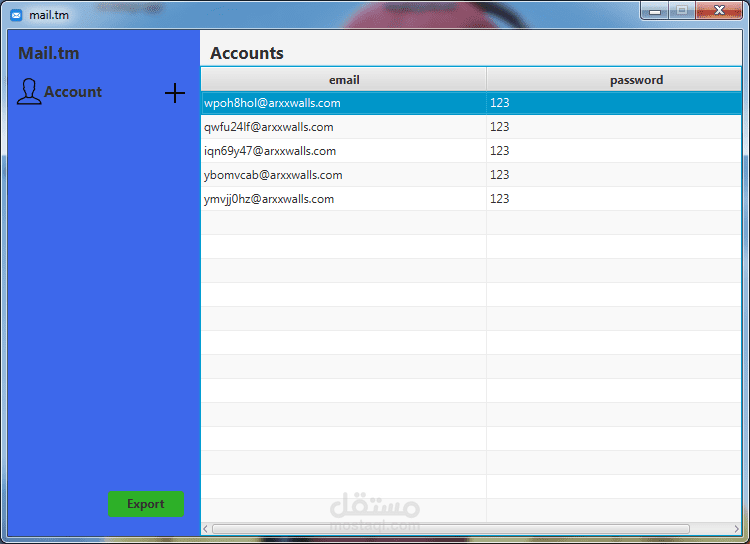
Task: Select qwfu24lf@arxxwalls.com email cell
Action: [x=344, y=127]
